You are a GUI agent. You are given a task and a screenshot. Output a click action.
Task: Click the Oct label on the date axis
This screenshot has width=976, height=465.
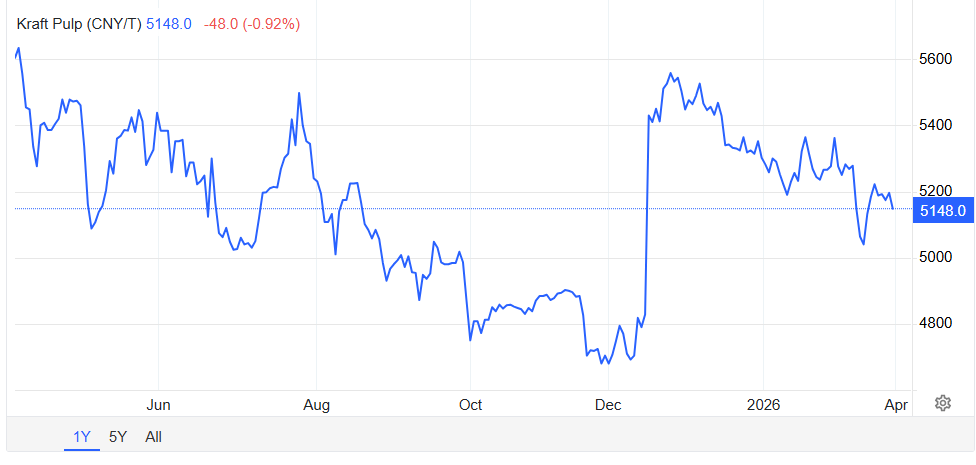(x=470, y=405)
